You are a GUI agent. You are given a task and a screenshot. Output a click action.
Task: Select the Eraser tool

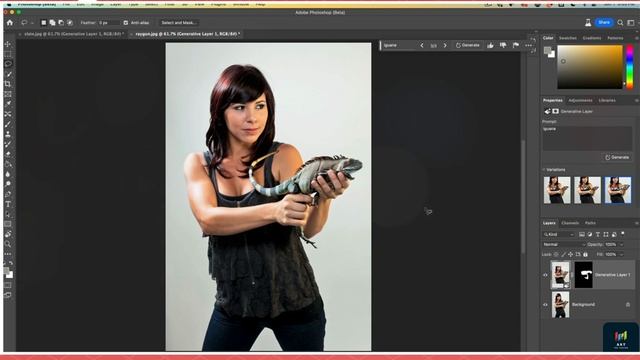point(8,154)
